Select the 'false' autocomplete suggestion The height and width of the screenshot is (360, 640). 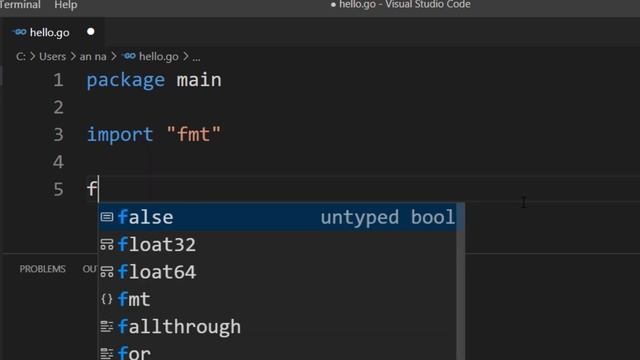click(x=278, y=217)
